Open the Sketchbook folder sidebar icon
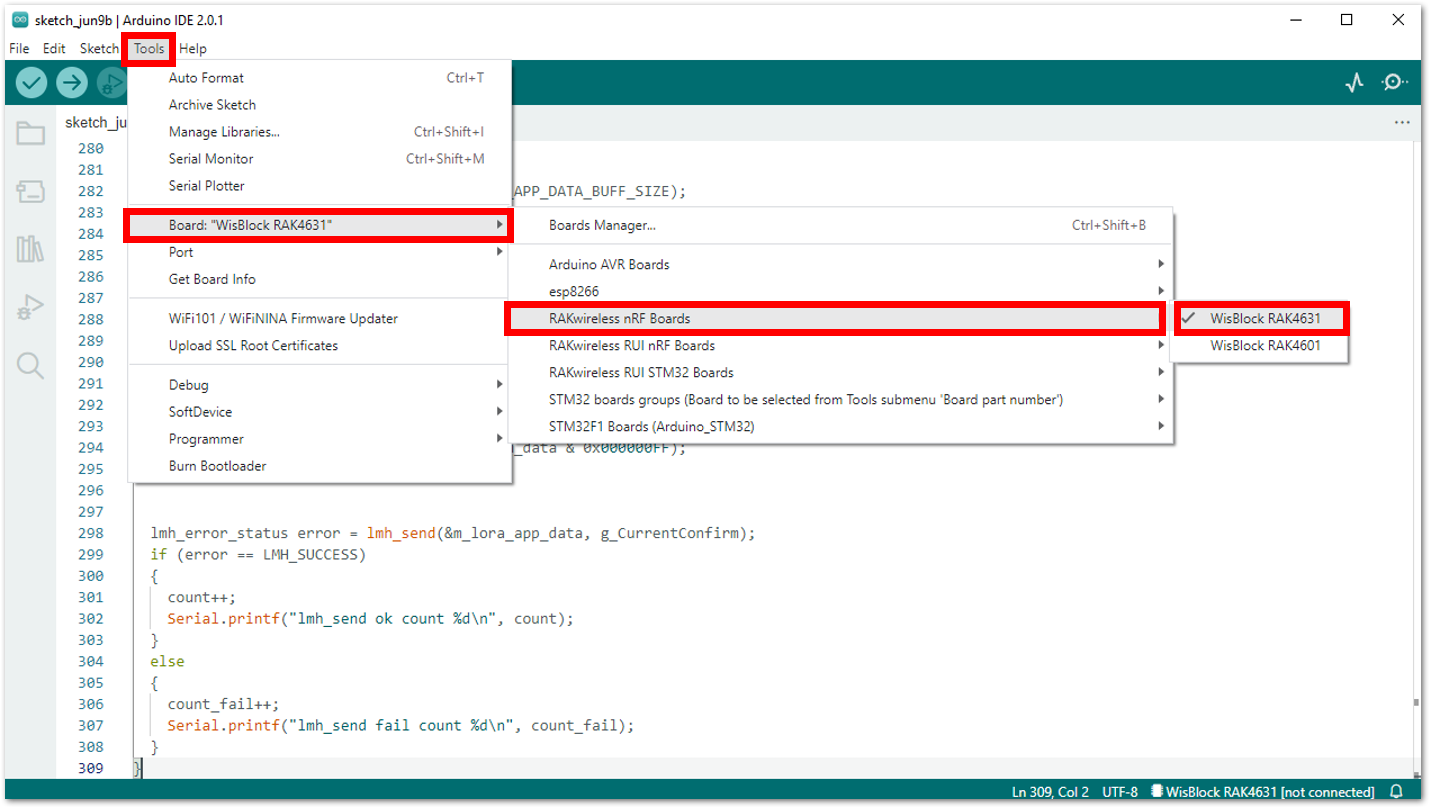 30,133
